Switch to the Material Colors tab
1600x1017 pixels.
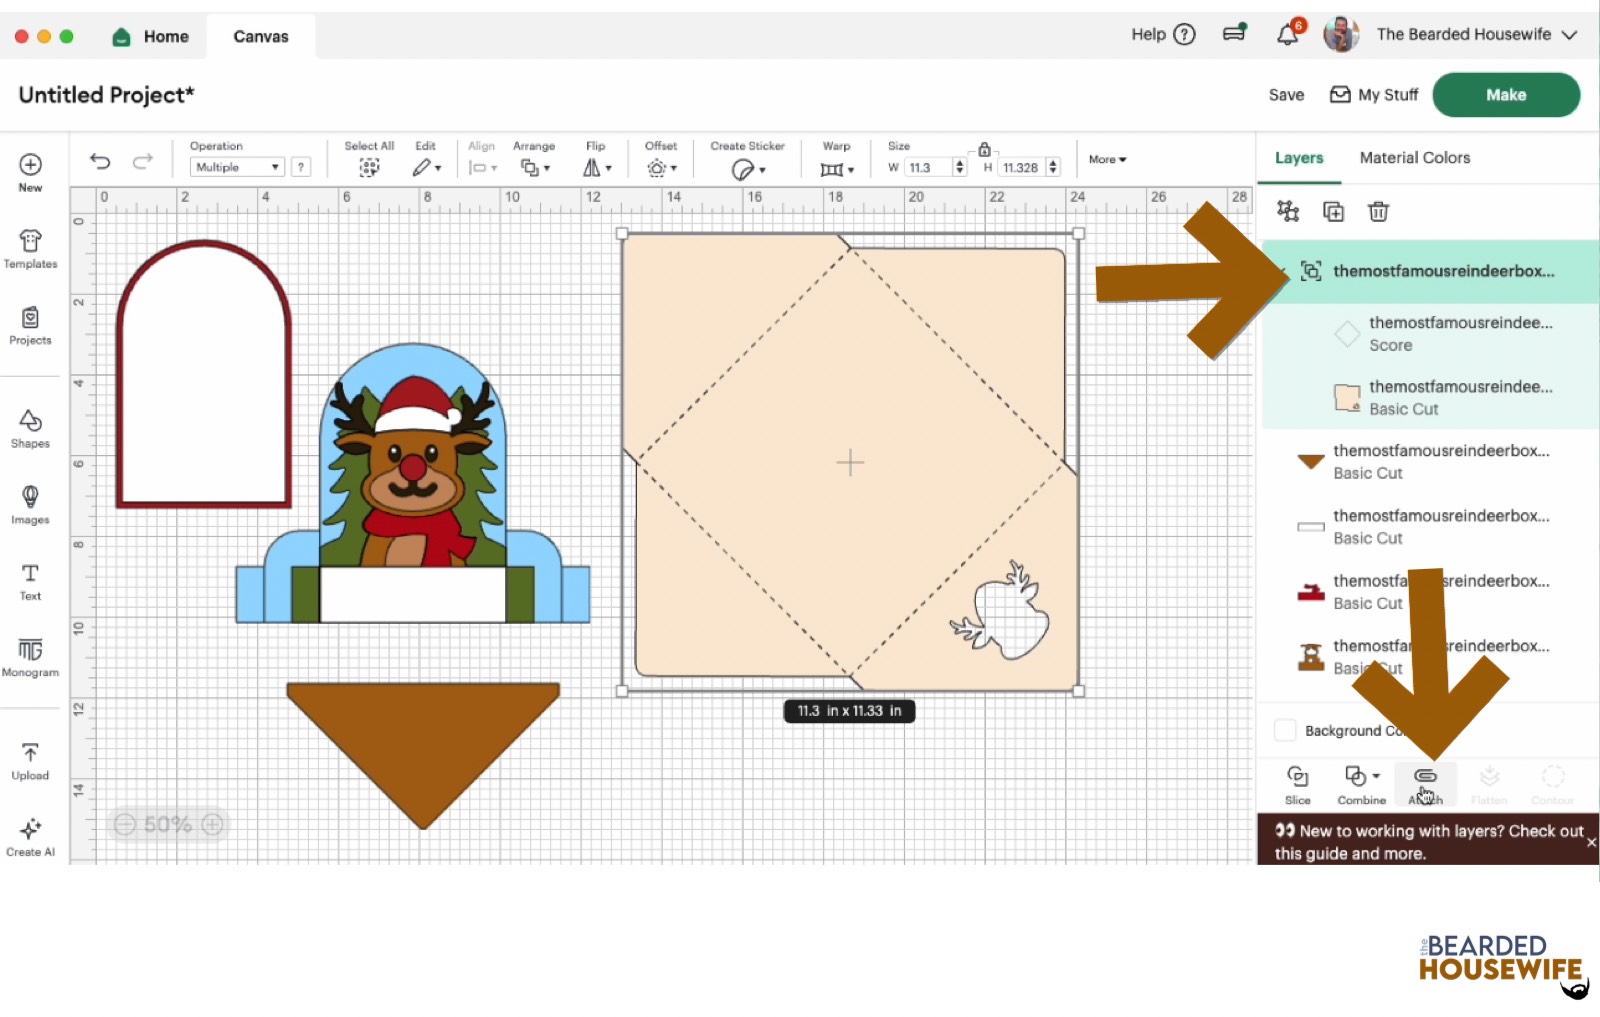tap(1414, 158)
